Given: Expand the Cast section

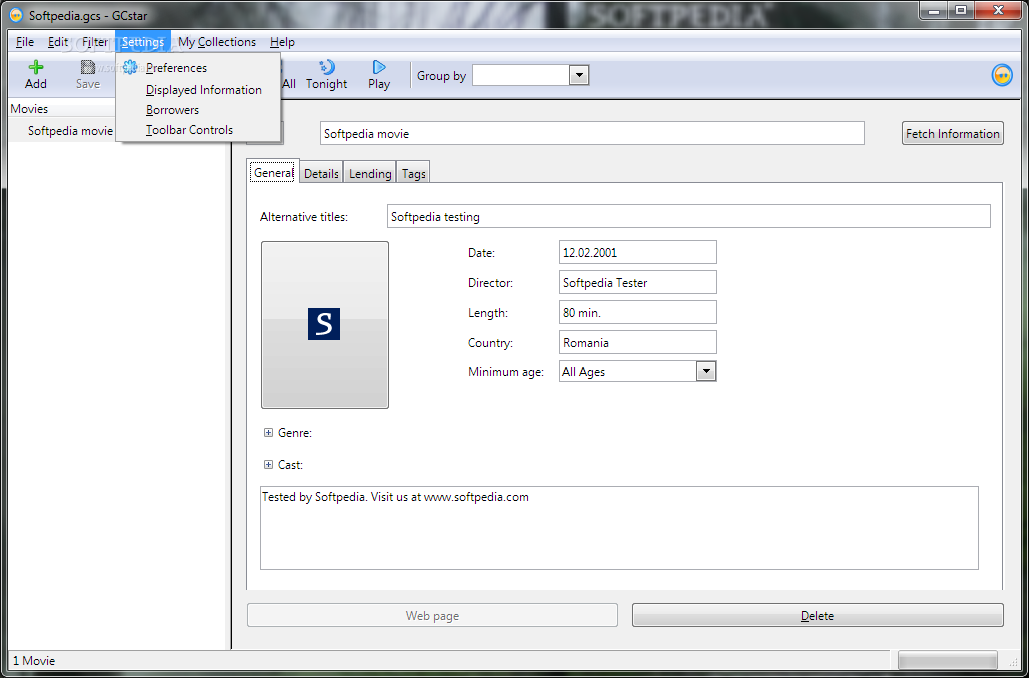Looking at the screenshot, I should (x=268, y=465).
